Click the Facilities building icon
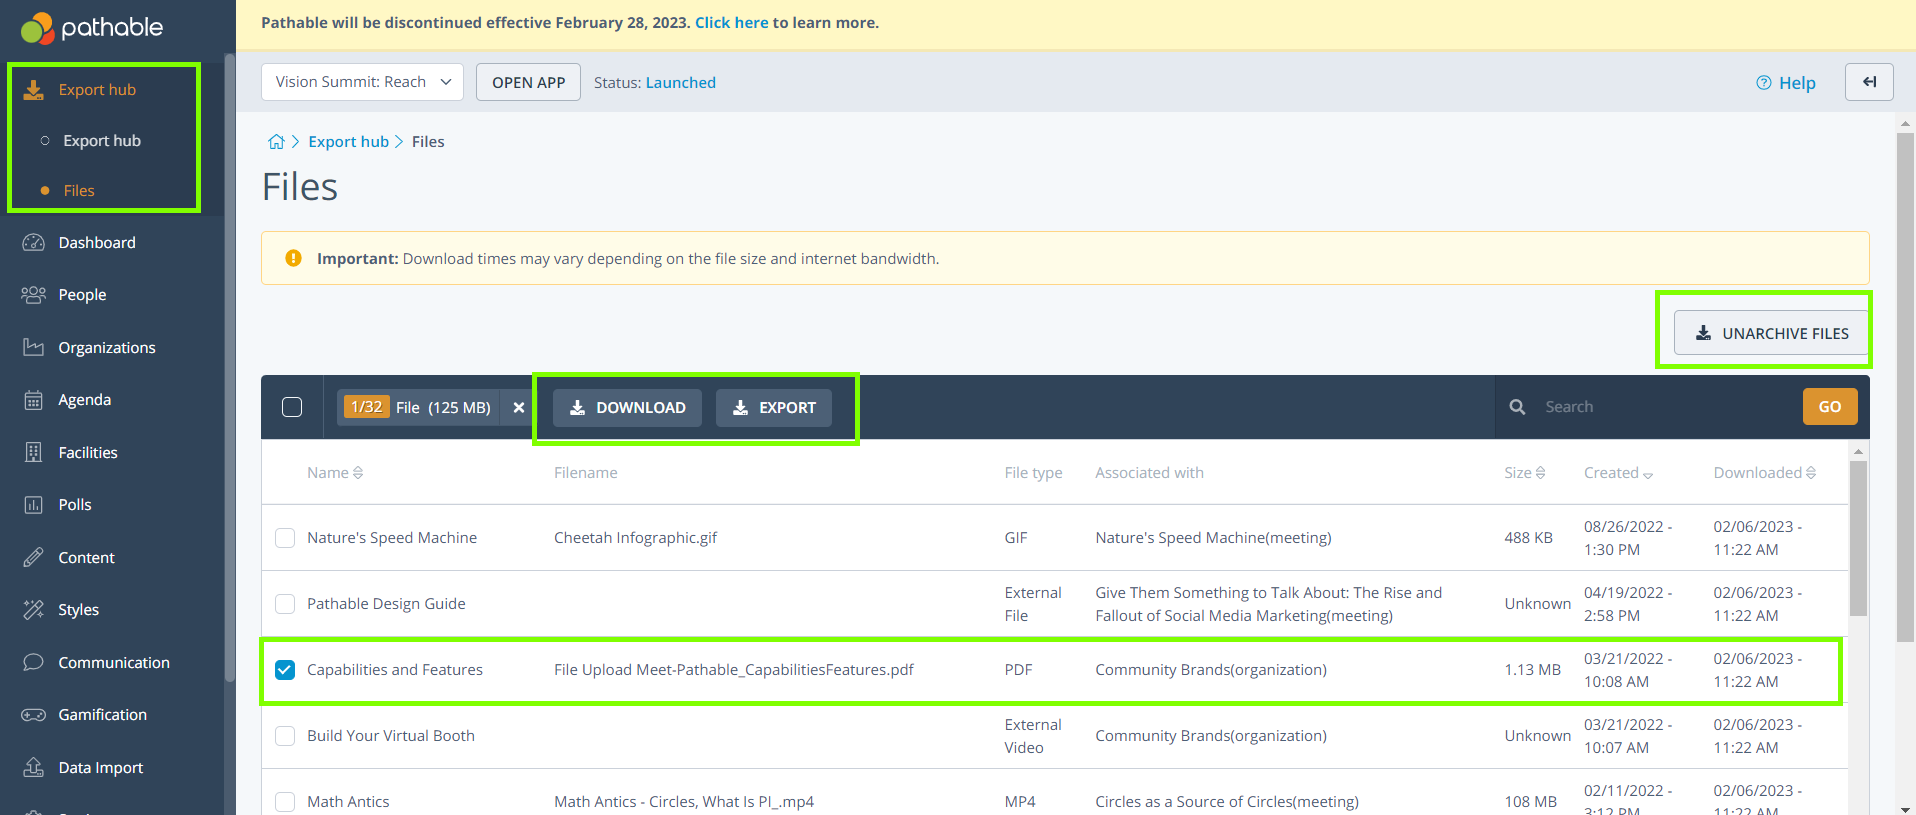The height and width of the screenshot is (815, 1916). pos(34,453)
